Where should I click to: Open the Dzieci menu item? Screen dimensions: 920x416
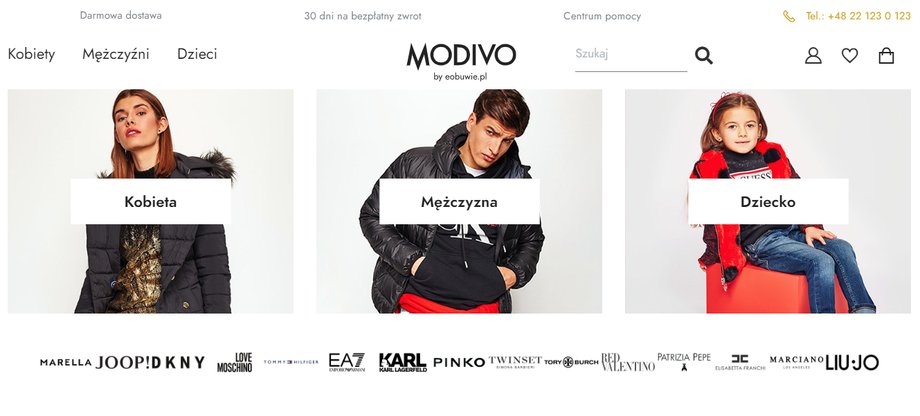(x=197, y=54)
